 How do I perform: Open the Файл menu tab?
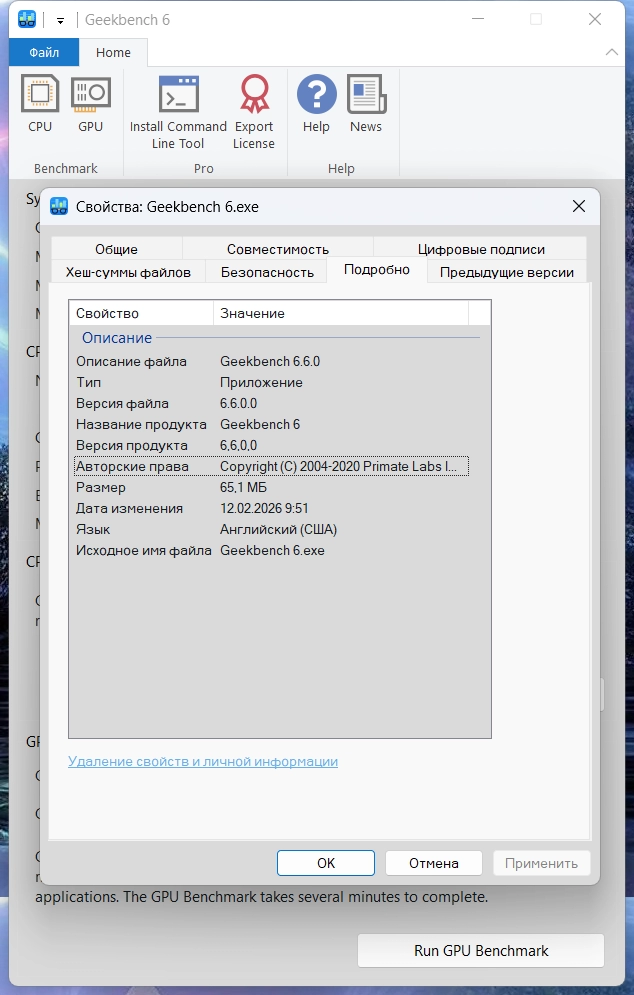(44, 52)
